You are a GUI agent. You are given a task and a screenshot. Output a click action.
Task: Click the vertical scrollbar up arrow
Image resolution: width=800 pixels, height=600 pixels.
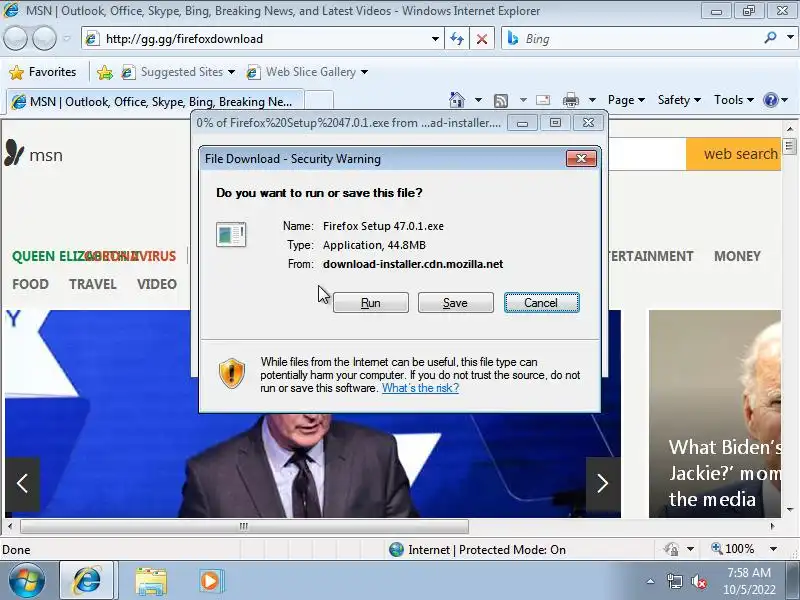tap(790, 129)
